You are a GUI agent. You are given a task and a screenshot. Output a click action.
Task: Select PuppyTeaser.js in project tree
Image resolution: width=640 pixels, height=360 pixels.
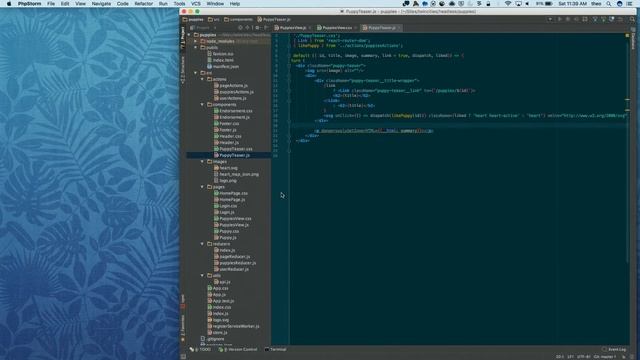point(232,156)
